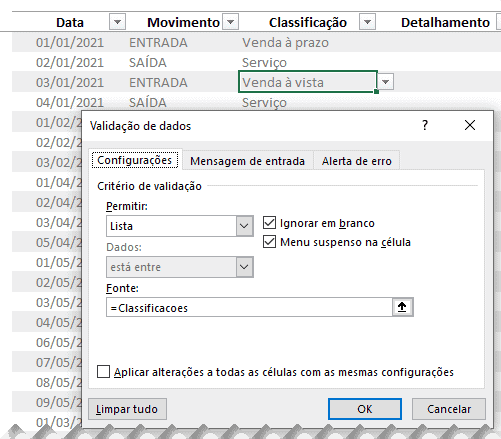501x439 pixels.
Task: Toggle the Ignorar em branco checkbox
Action: point(269,223)
